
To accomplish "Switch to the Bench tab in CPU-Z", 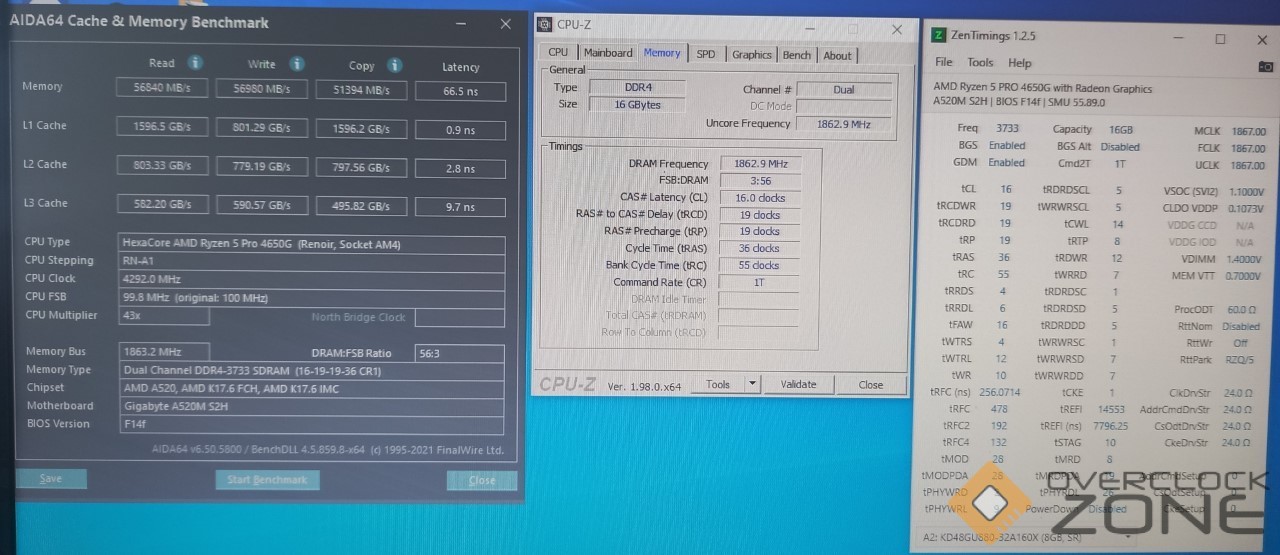I will [x=797, y=55].
